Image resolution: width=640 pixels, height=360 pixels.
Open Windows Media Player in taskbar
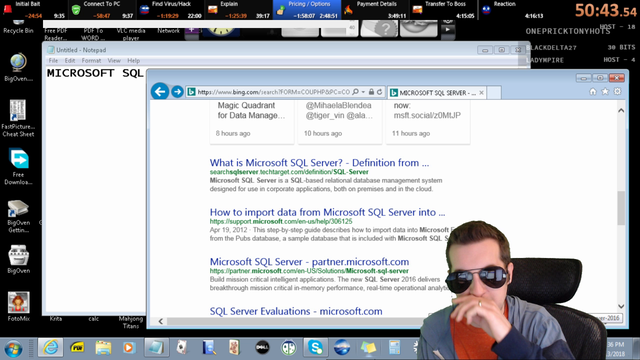click(129, 348)
